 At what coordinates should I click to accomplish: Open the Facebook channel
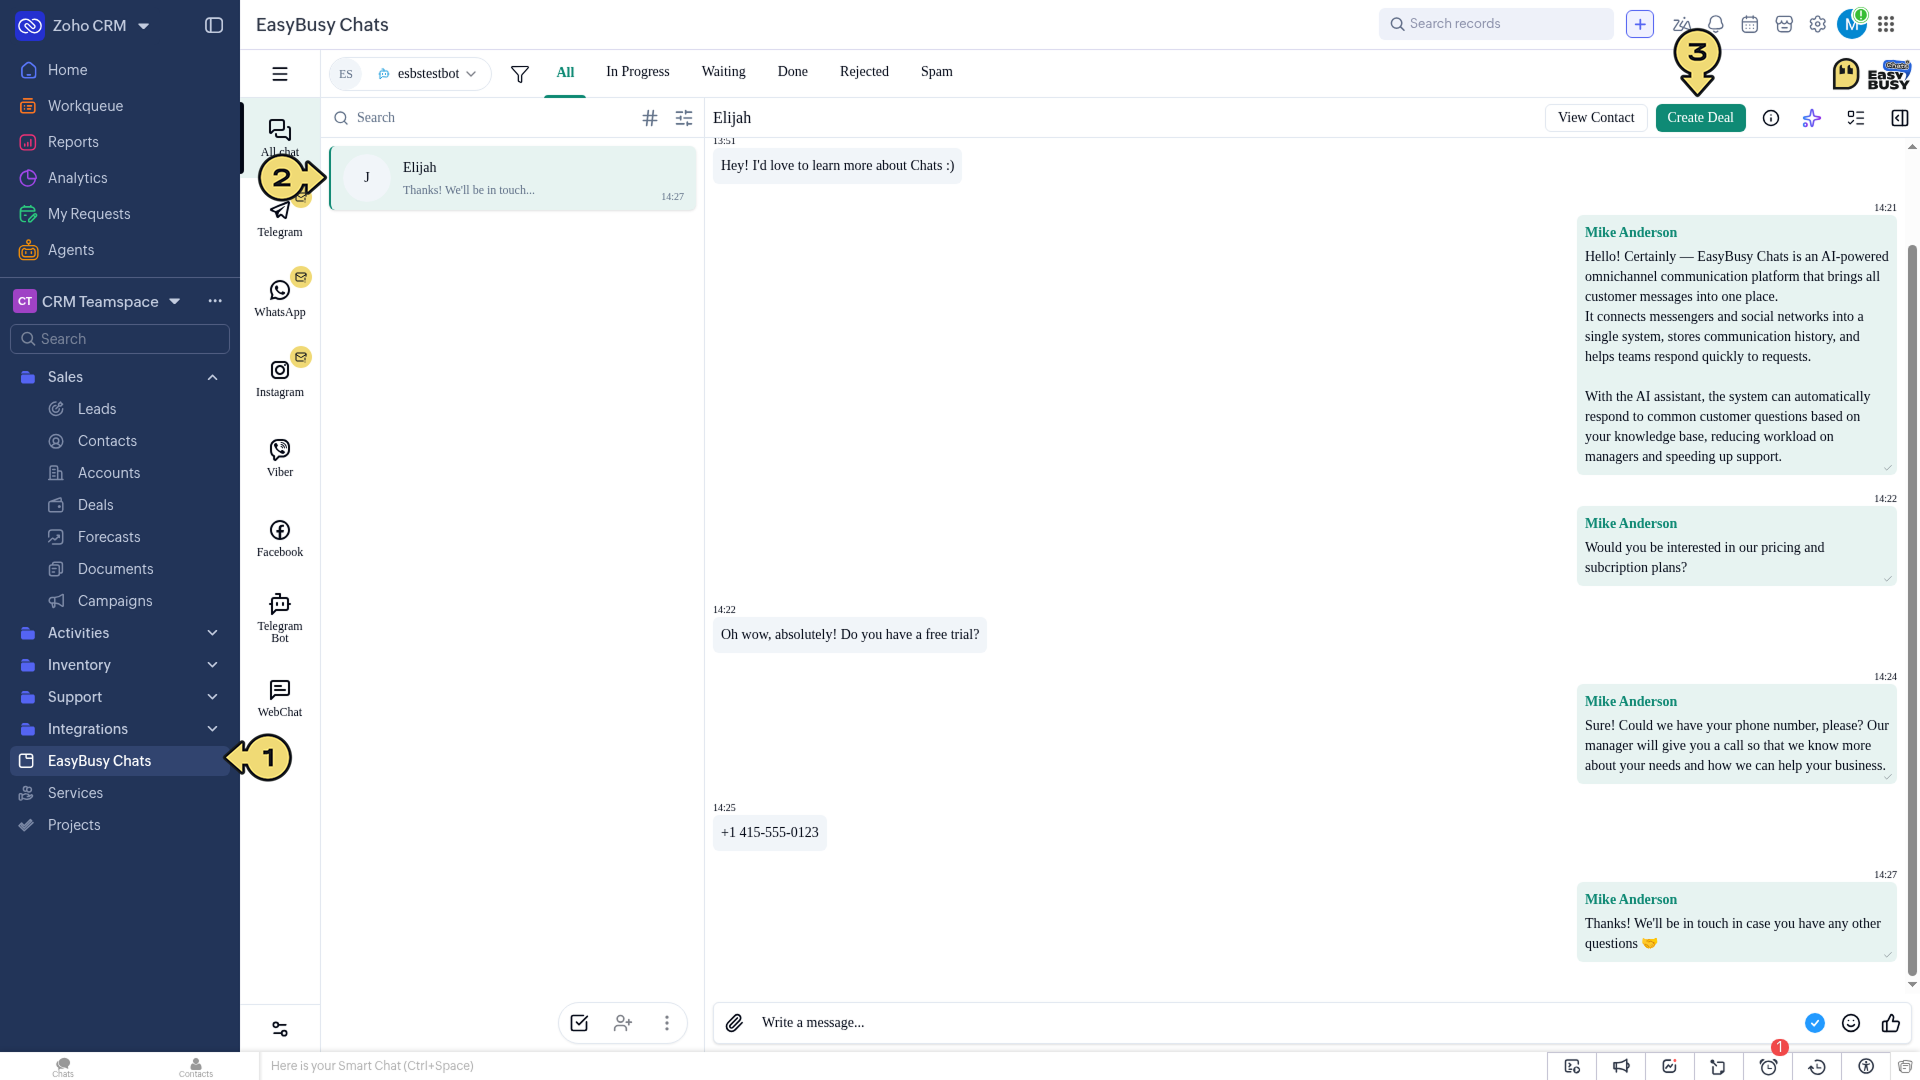[280, 538]
